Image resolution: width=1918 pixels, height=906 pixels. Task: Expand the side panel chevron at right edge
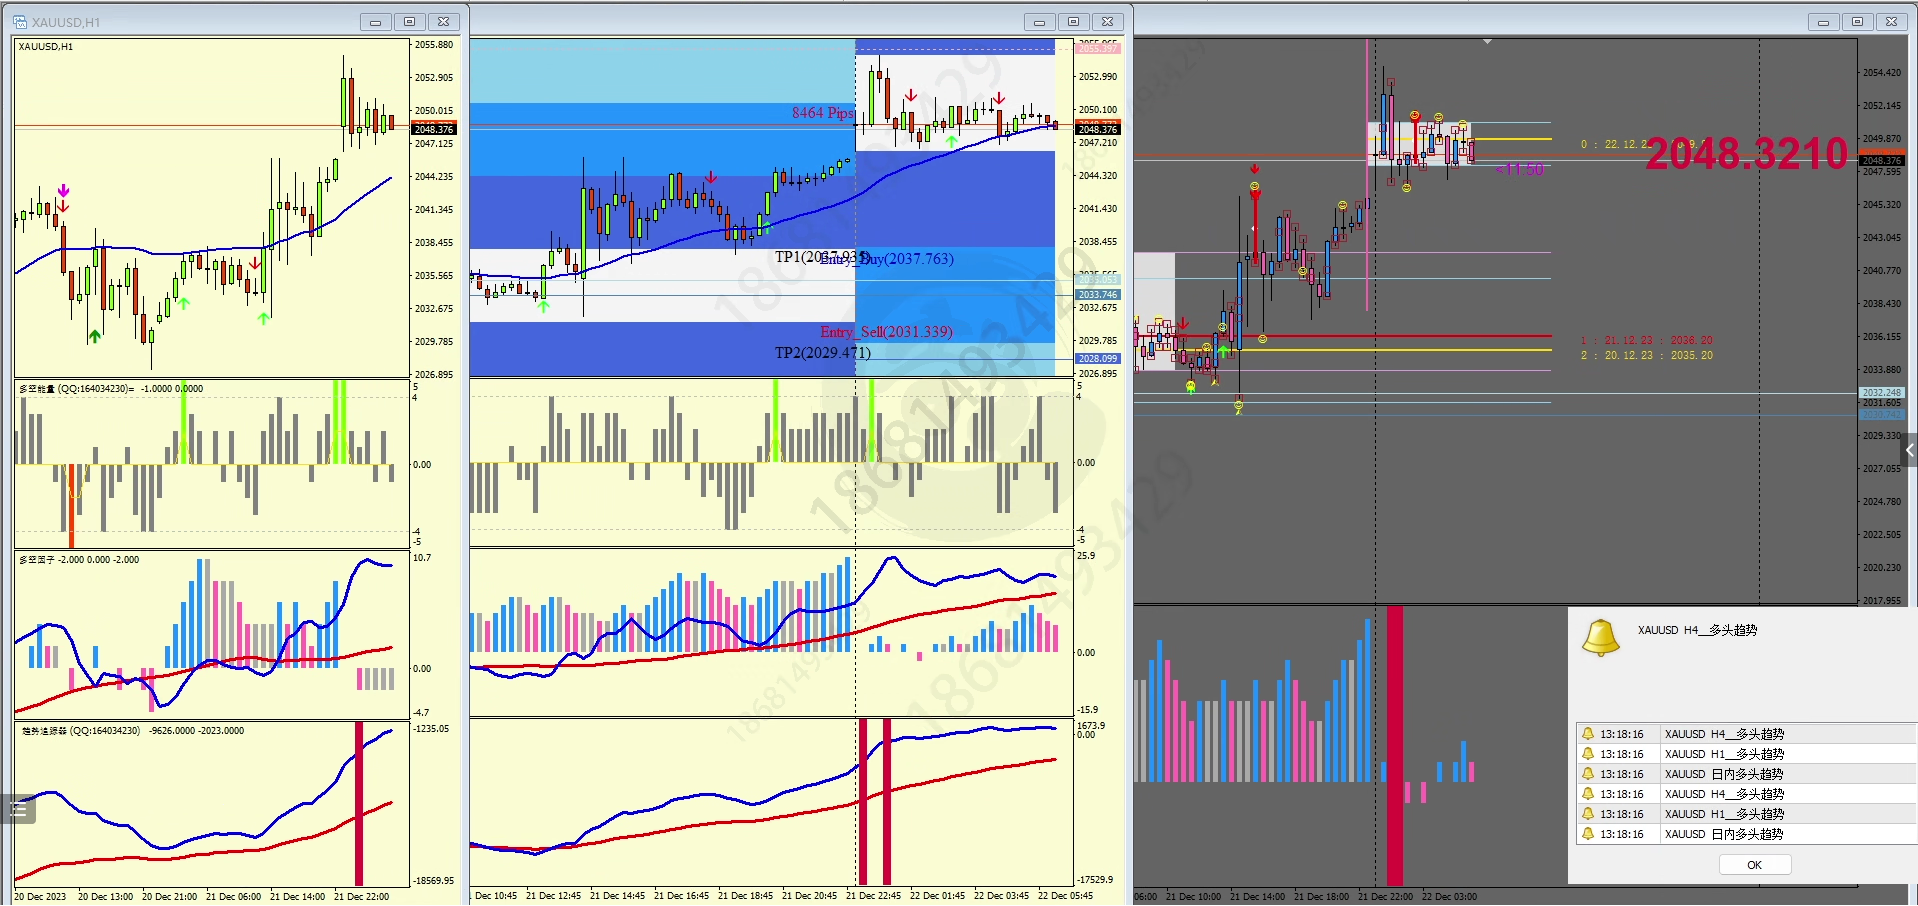pos(1909,451)
